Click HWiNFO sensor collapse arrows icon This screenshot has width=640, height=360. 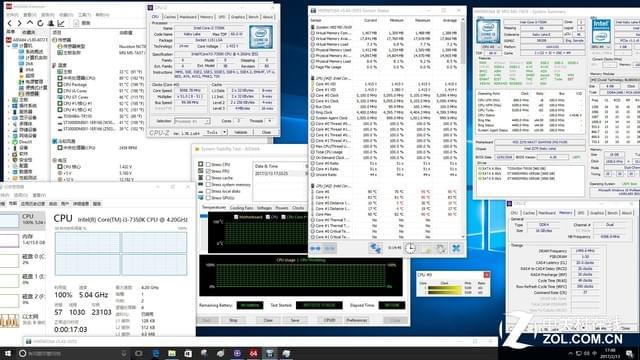pos(329,248)
